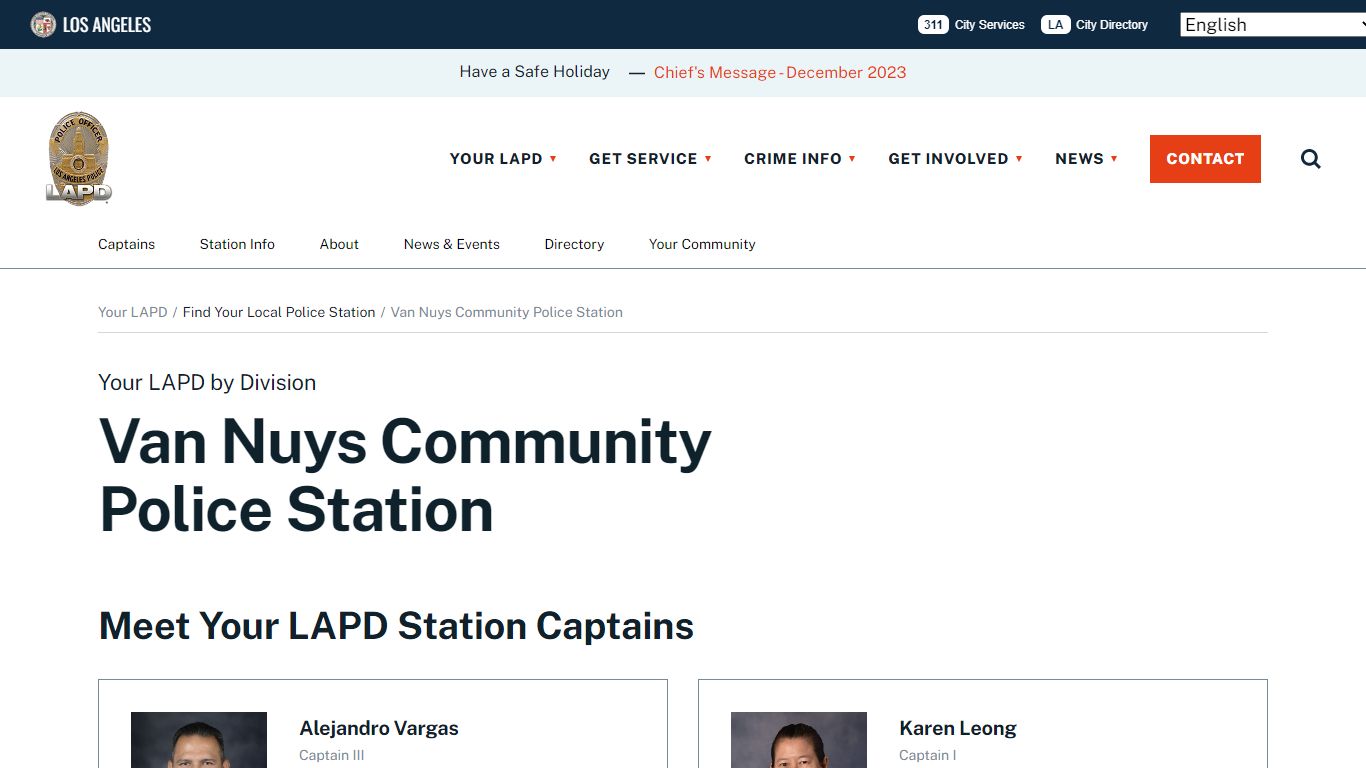1366x768 pixels.
Task: Open the search magnifier icon
Action: [1310, 159]
